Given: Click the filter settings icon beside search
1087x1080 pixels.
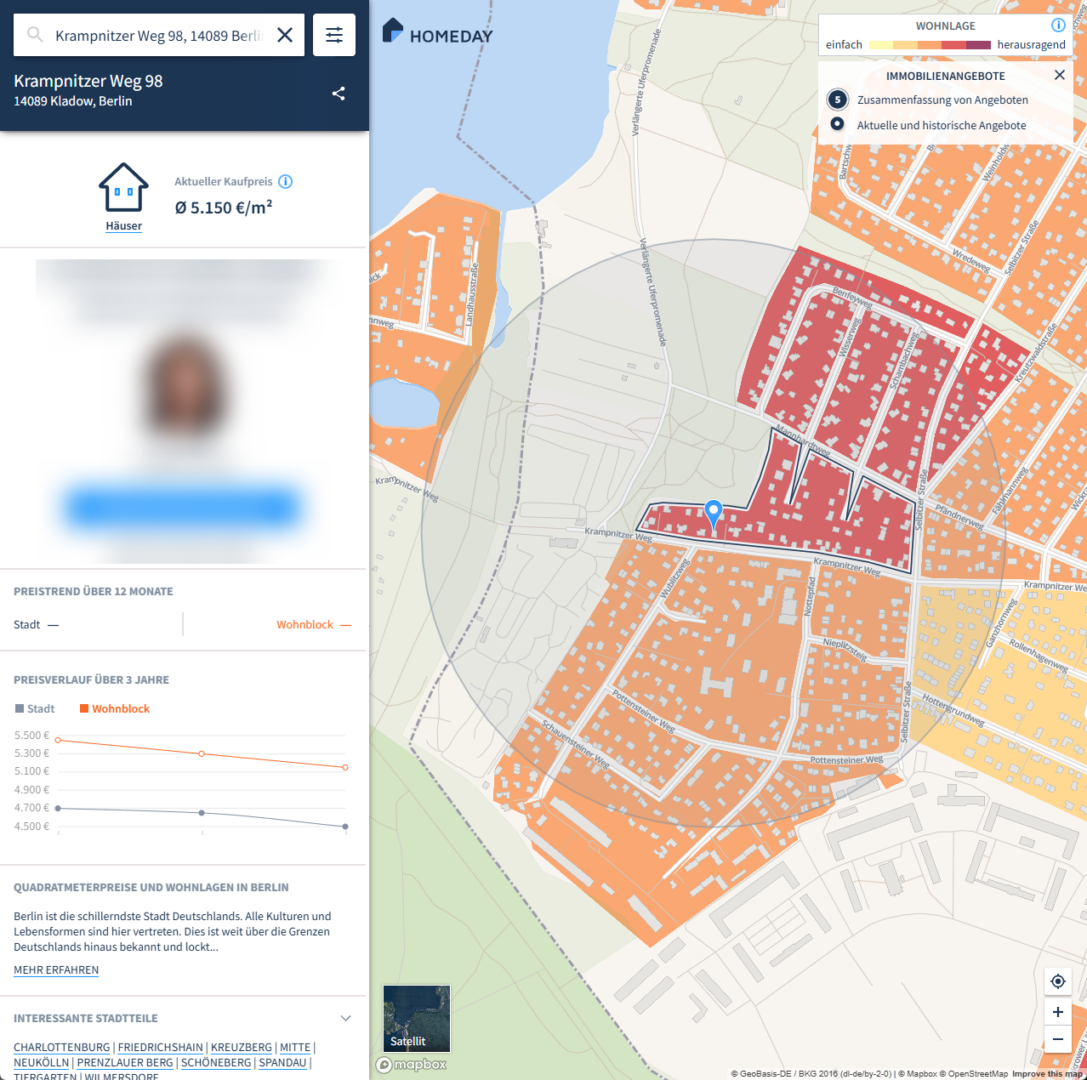Looking at the screenshot, I should click(334, 35).
